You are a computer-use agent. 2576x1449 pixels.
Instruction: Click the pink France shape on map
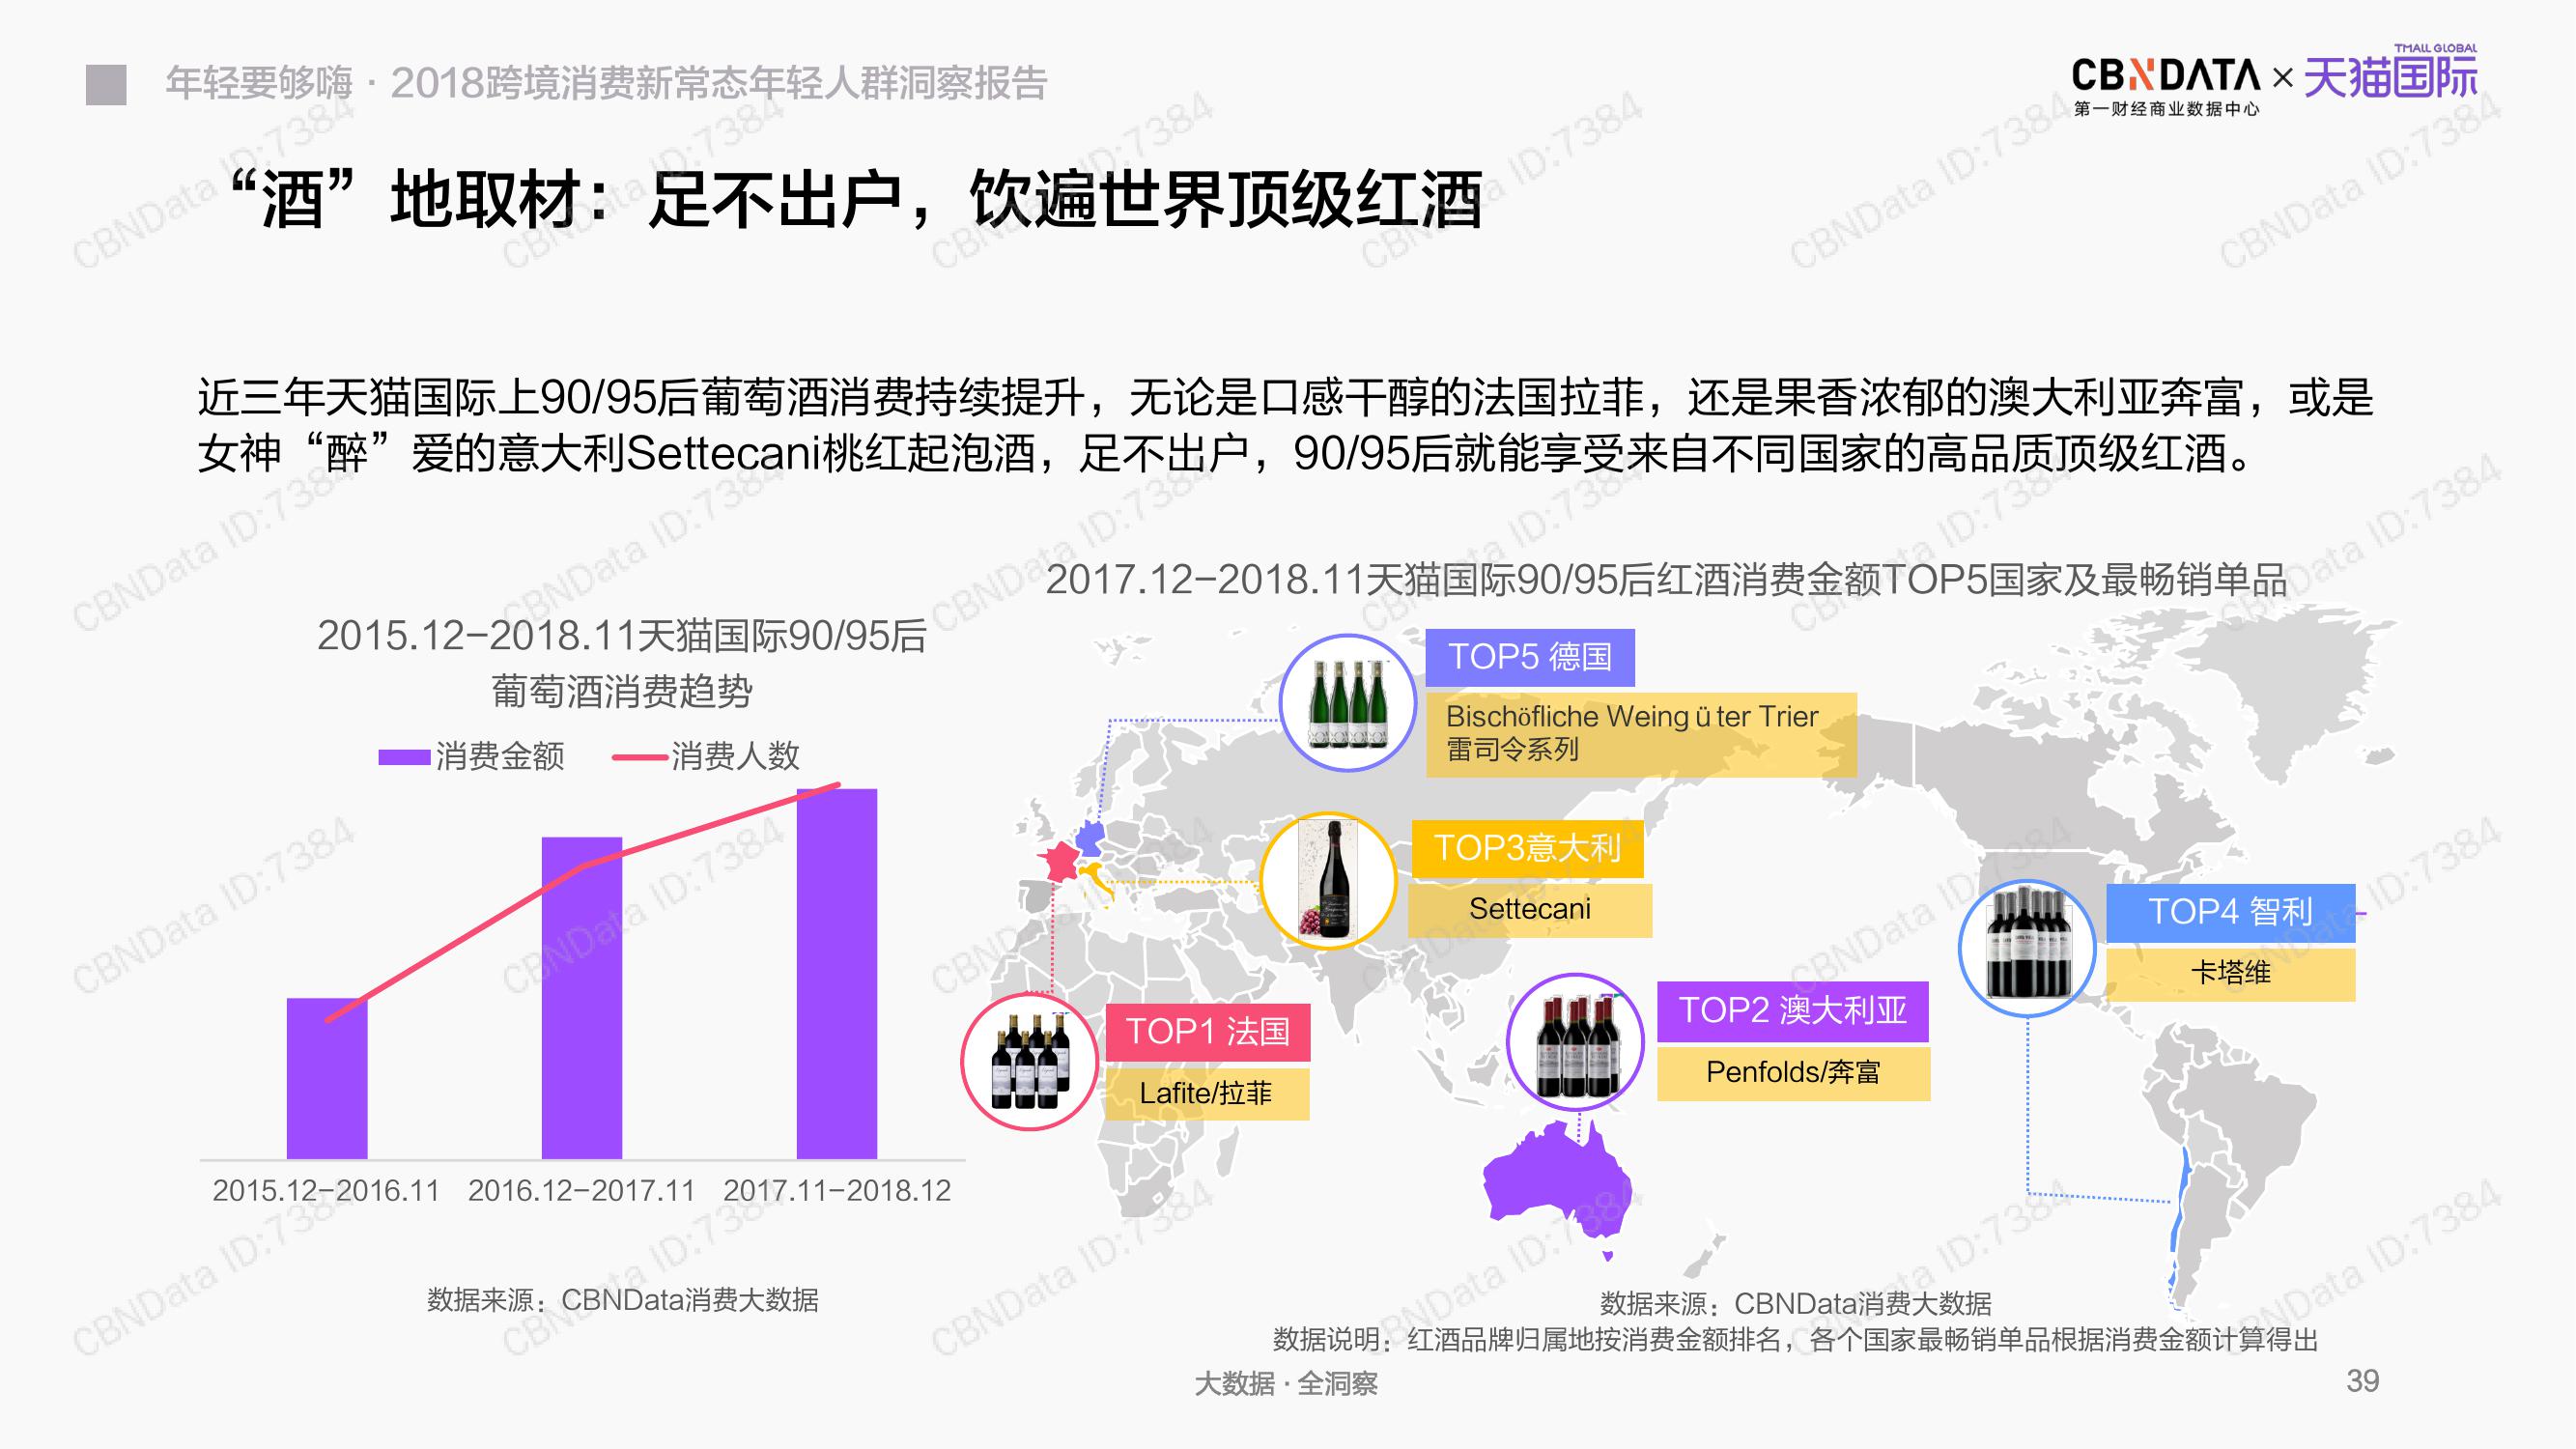(x=1059, y=861)
